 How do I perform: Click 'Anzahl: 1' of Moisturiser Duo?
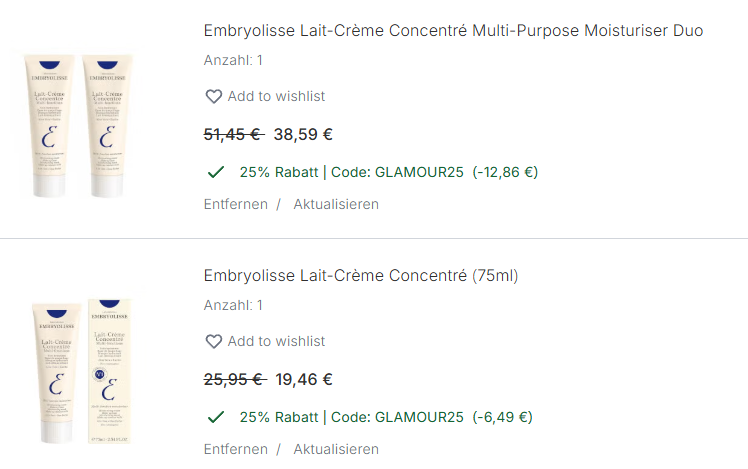[233, 60]
